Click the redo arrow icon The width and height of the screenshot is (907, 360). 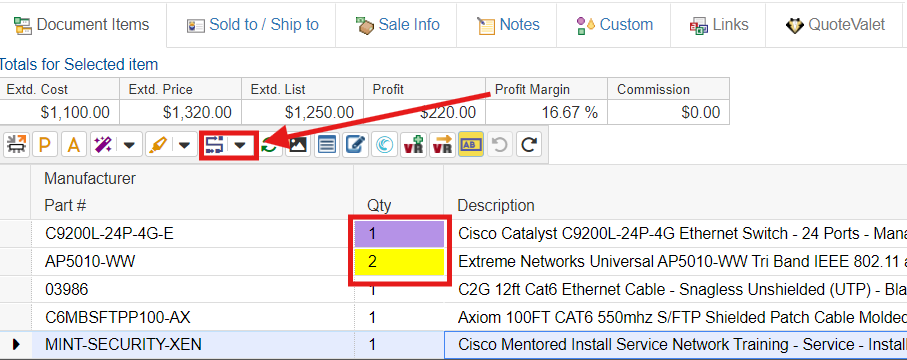tap(528, 145)
